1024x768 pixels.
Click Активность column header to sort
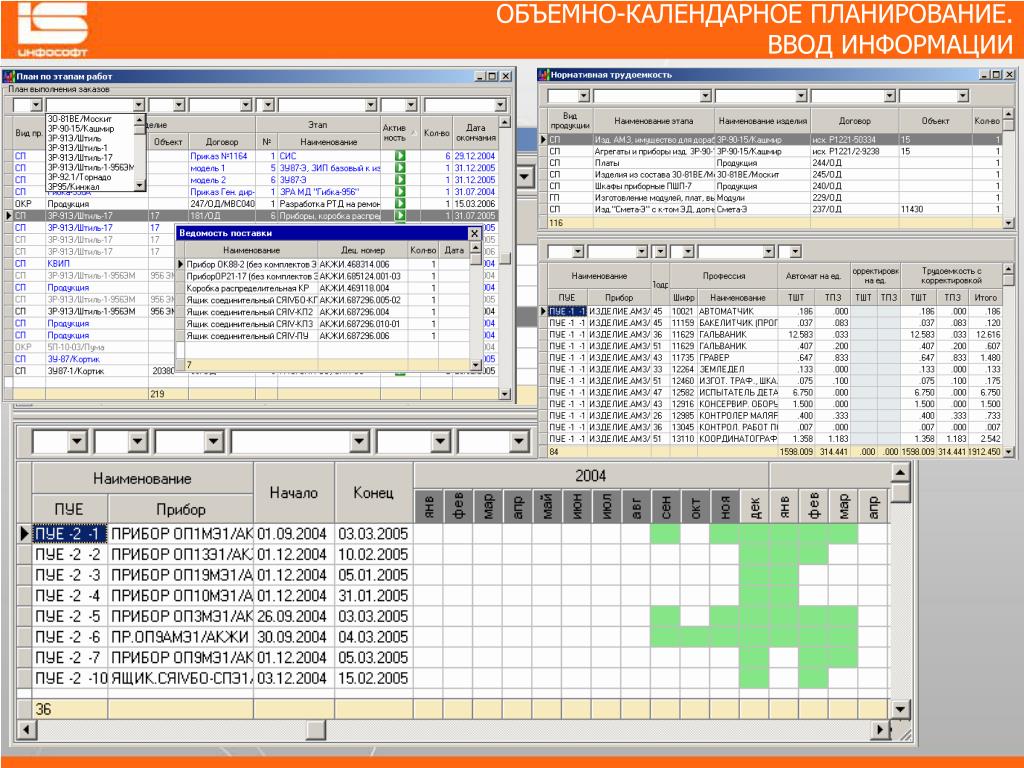(398, 133)
